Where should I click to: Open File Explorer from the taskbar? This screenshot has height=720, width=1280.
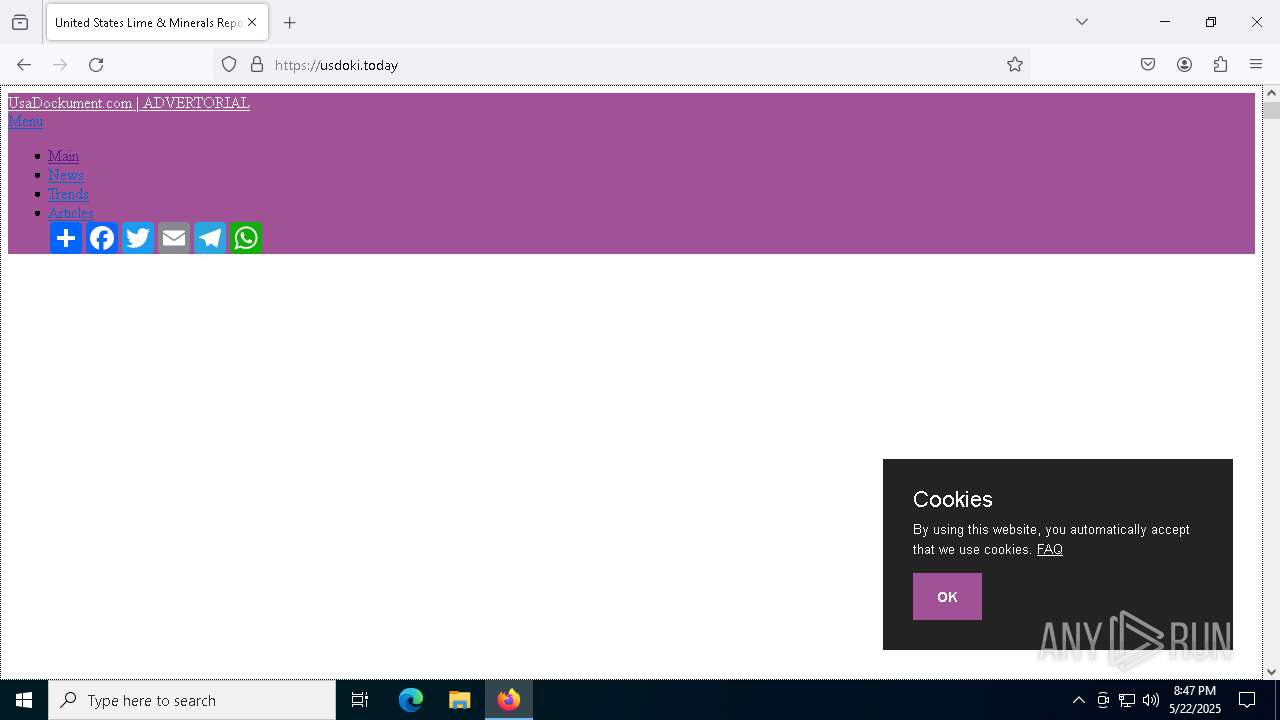click(459, 700)
